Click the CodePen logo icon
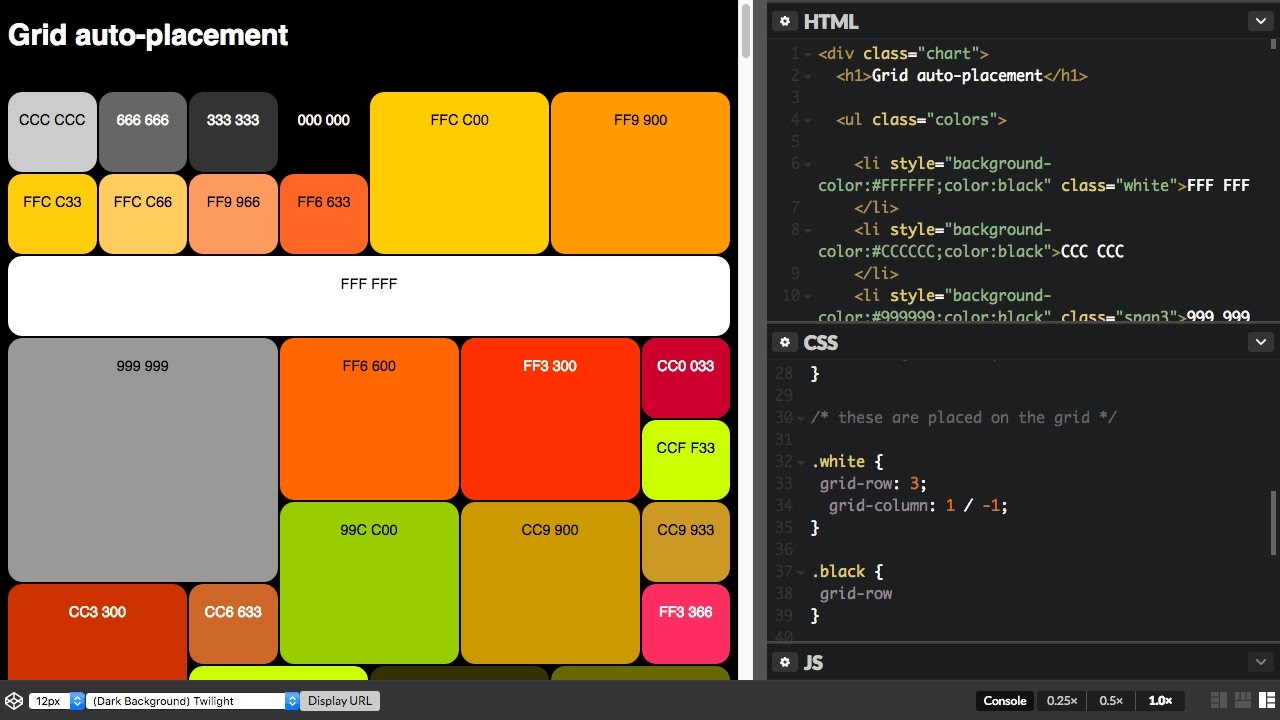 point(14,701)
